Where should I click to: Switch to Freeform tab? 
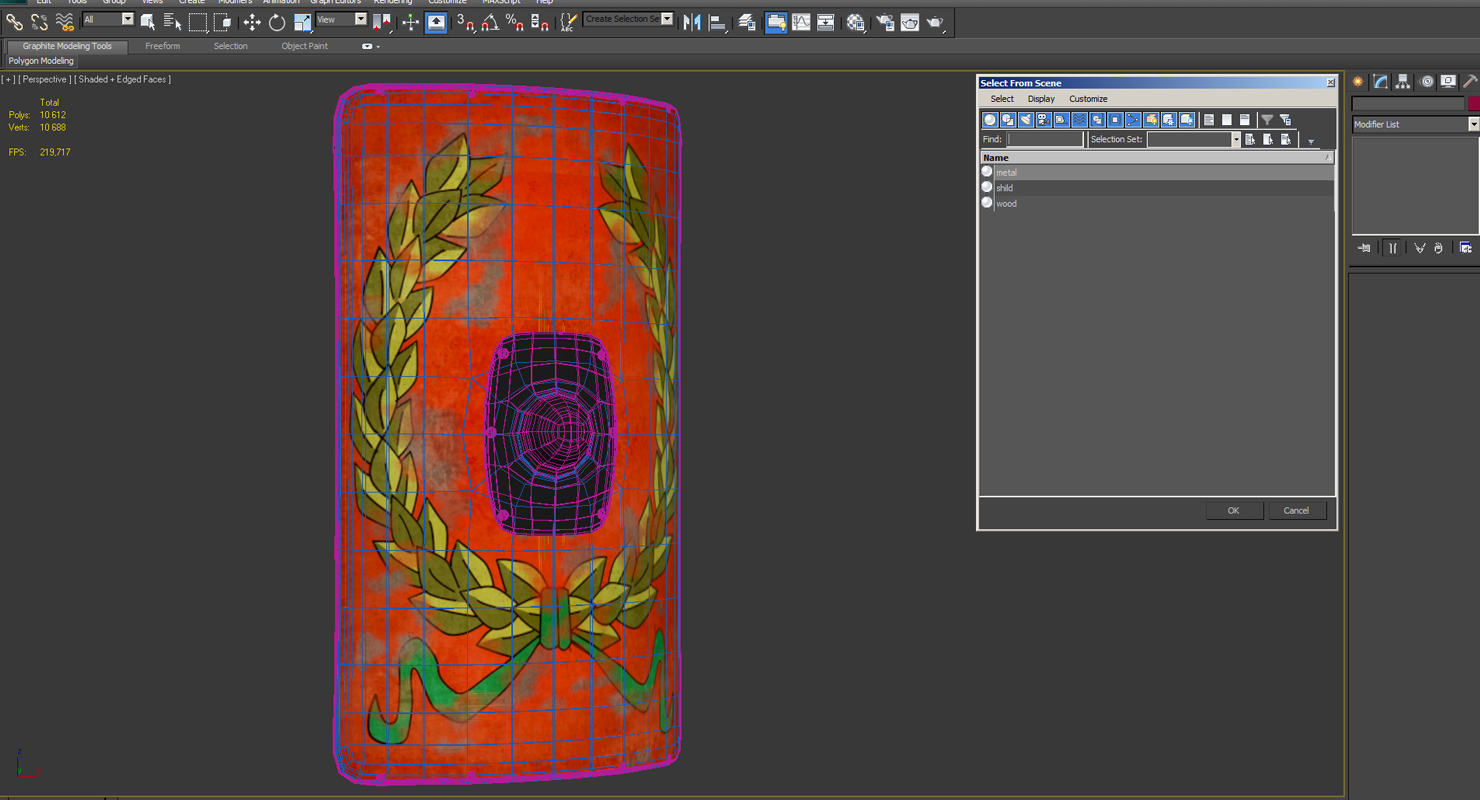coord(162,46)
